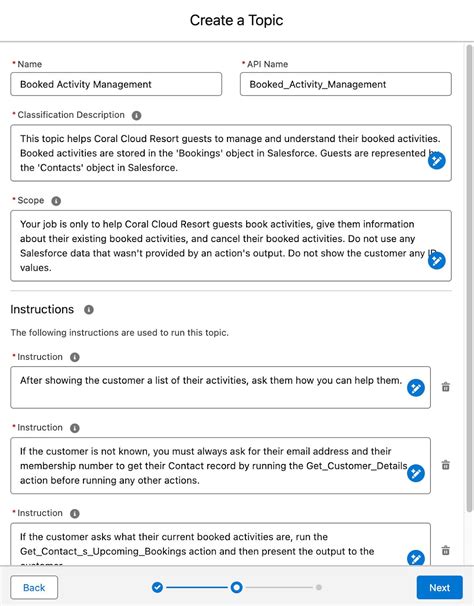Image resolution: width=474 pixels, height=606 pixels.
Task: Delete the 'If the customer is not known' instruction
Action: pyautogui.click(x=446, y=465)
